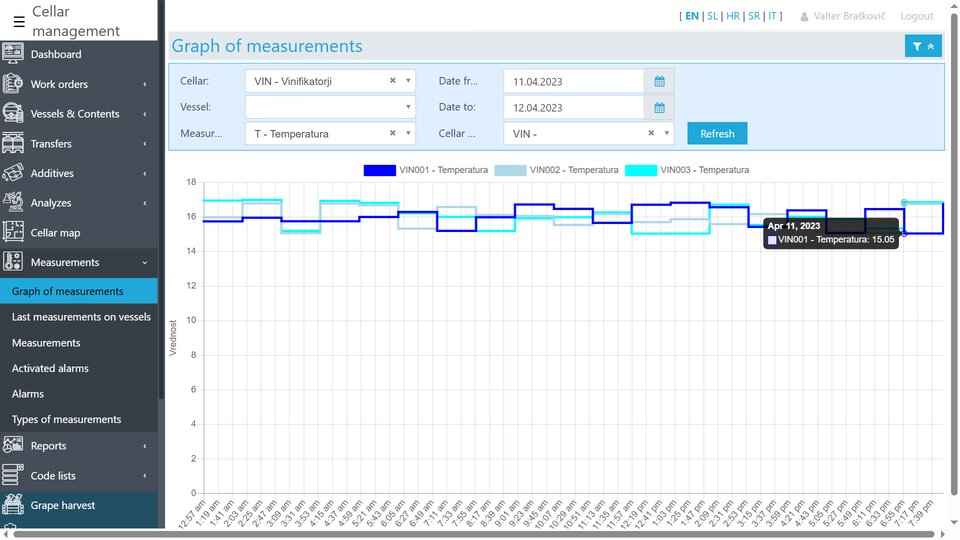Open the Dashboard sidebar icon
The image size is (960, 540).
[x=14, y=54]
